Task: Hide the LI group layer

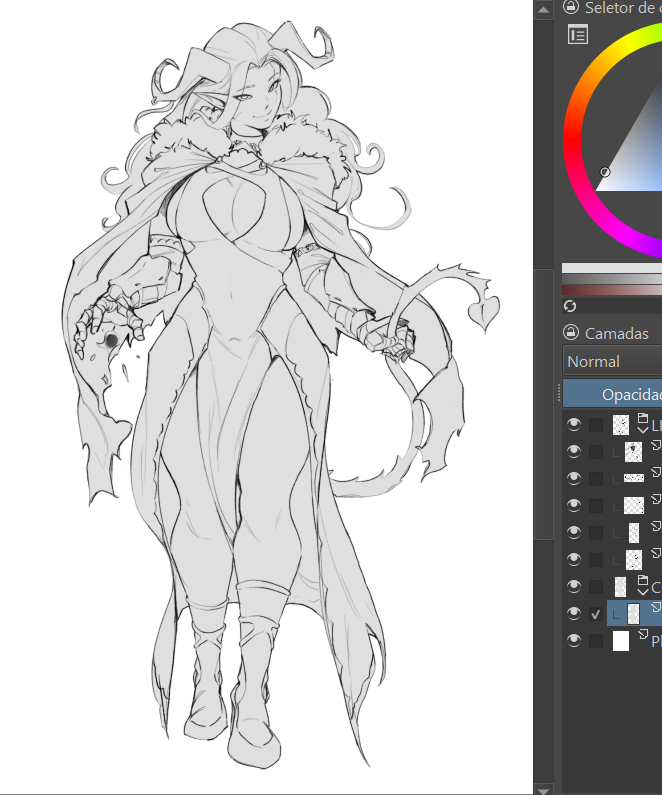Action: (x=574, y=425)
